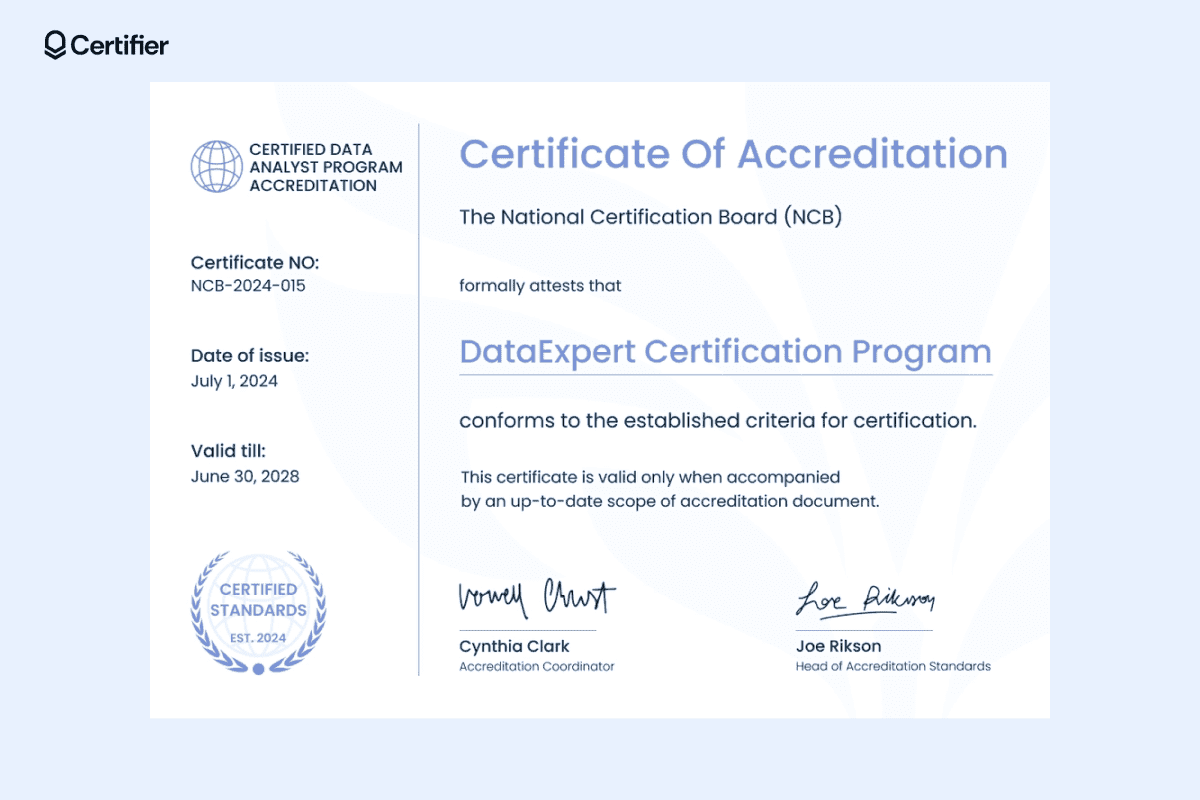The height and width of the screenshot is (800, 1200).
Task: Select The National Certification Board (NCB) text
Action: tap(650, 217)
